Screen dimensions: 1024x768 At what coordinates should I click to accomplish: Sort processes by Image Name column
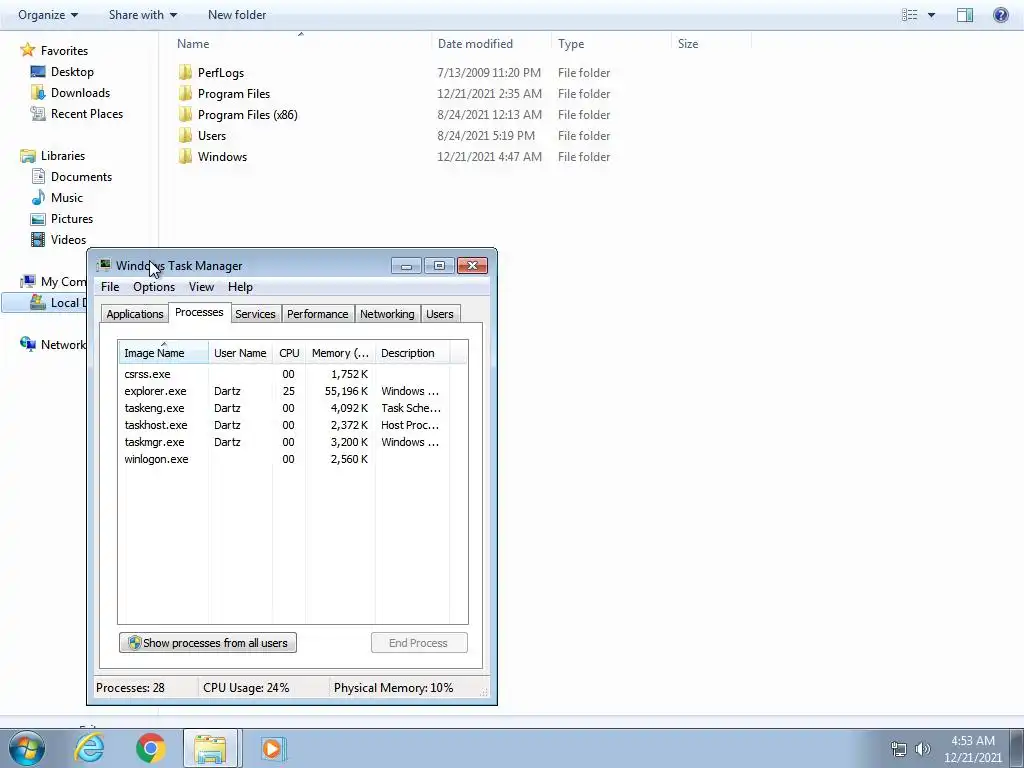pyautogui.click(x=163, y=353)
